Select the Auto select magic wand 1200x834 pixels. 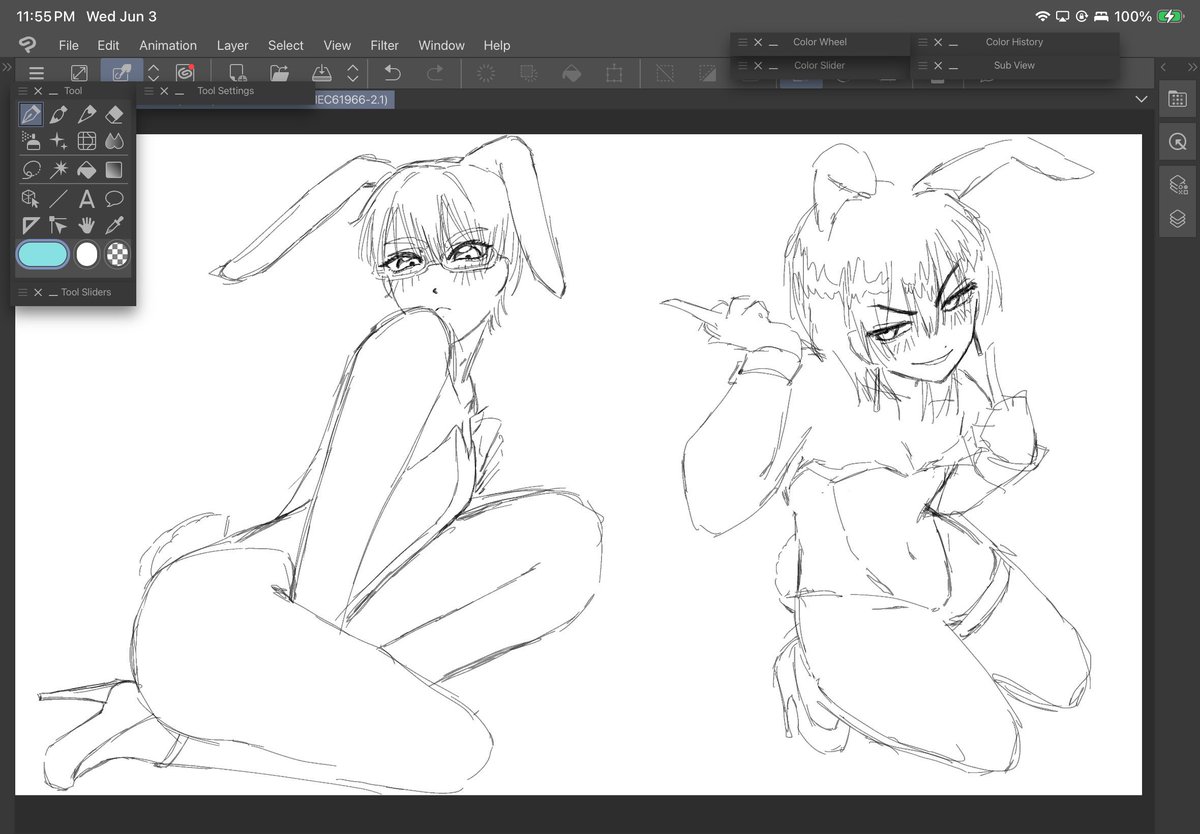coord(59,170)
